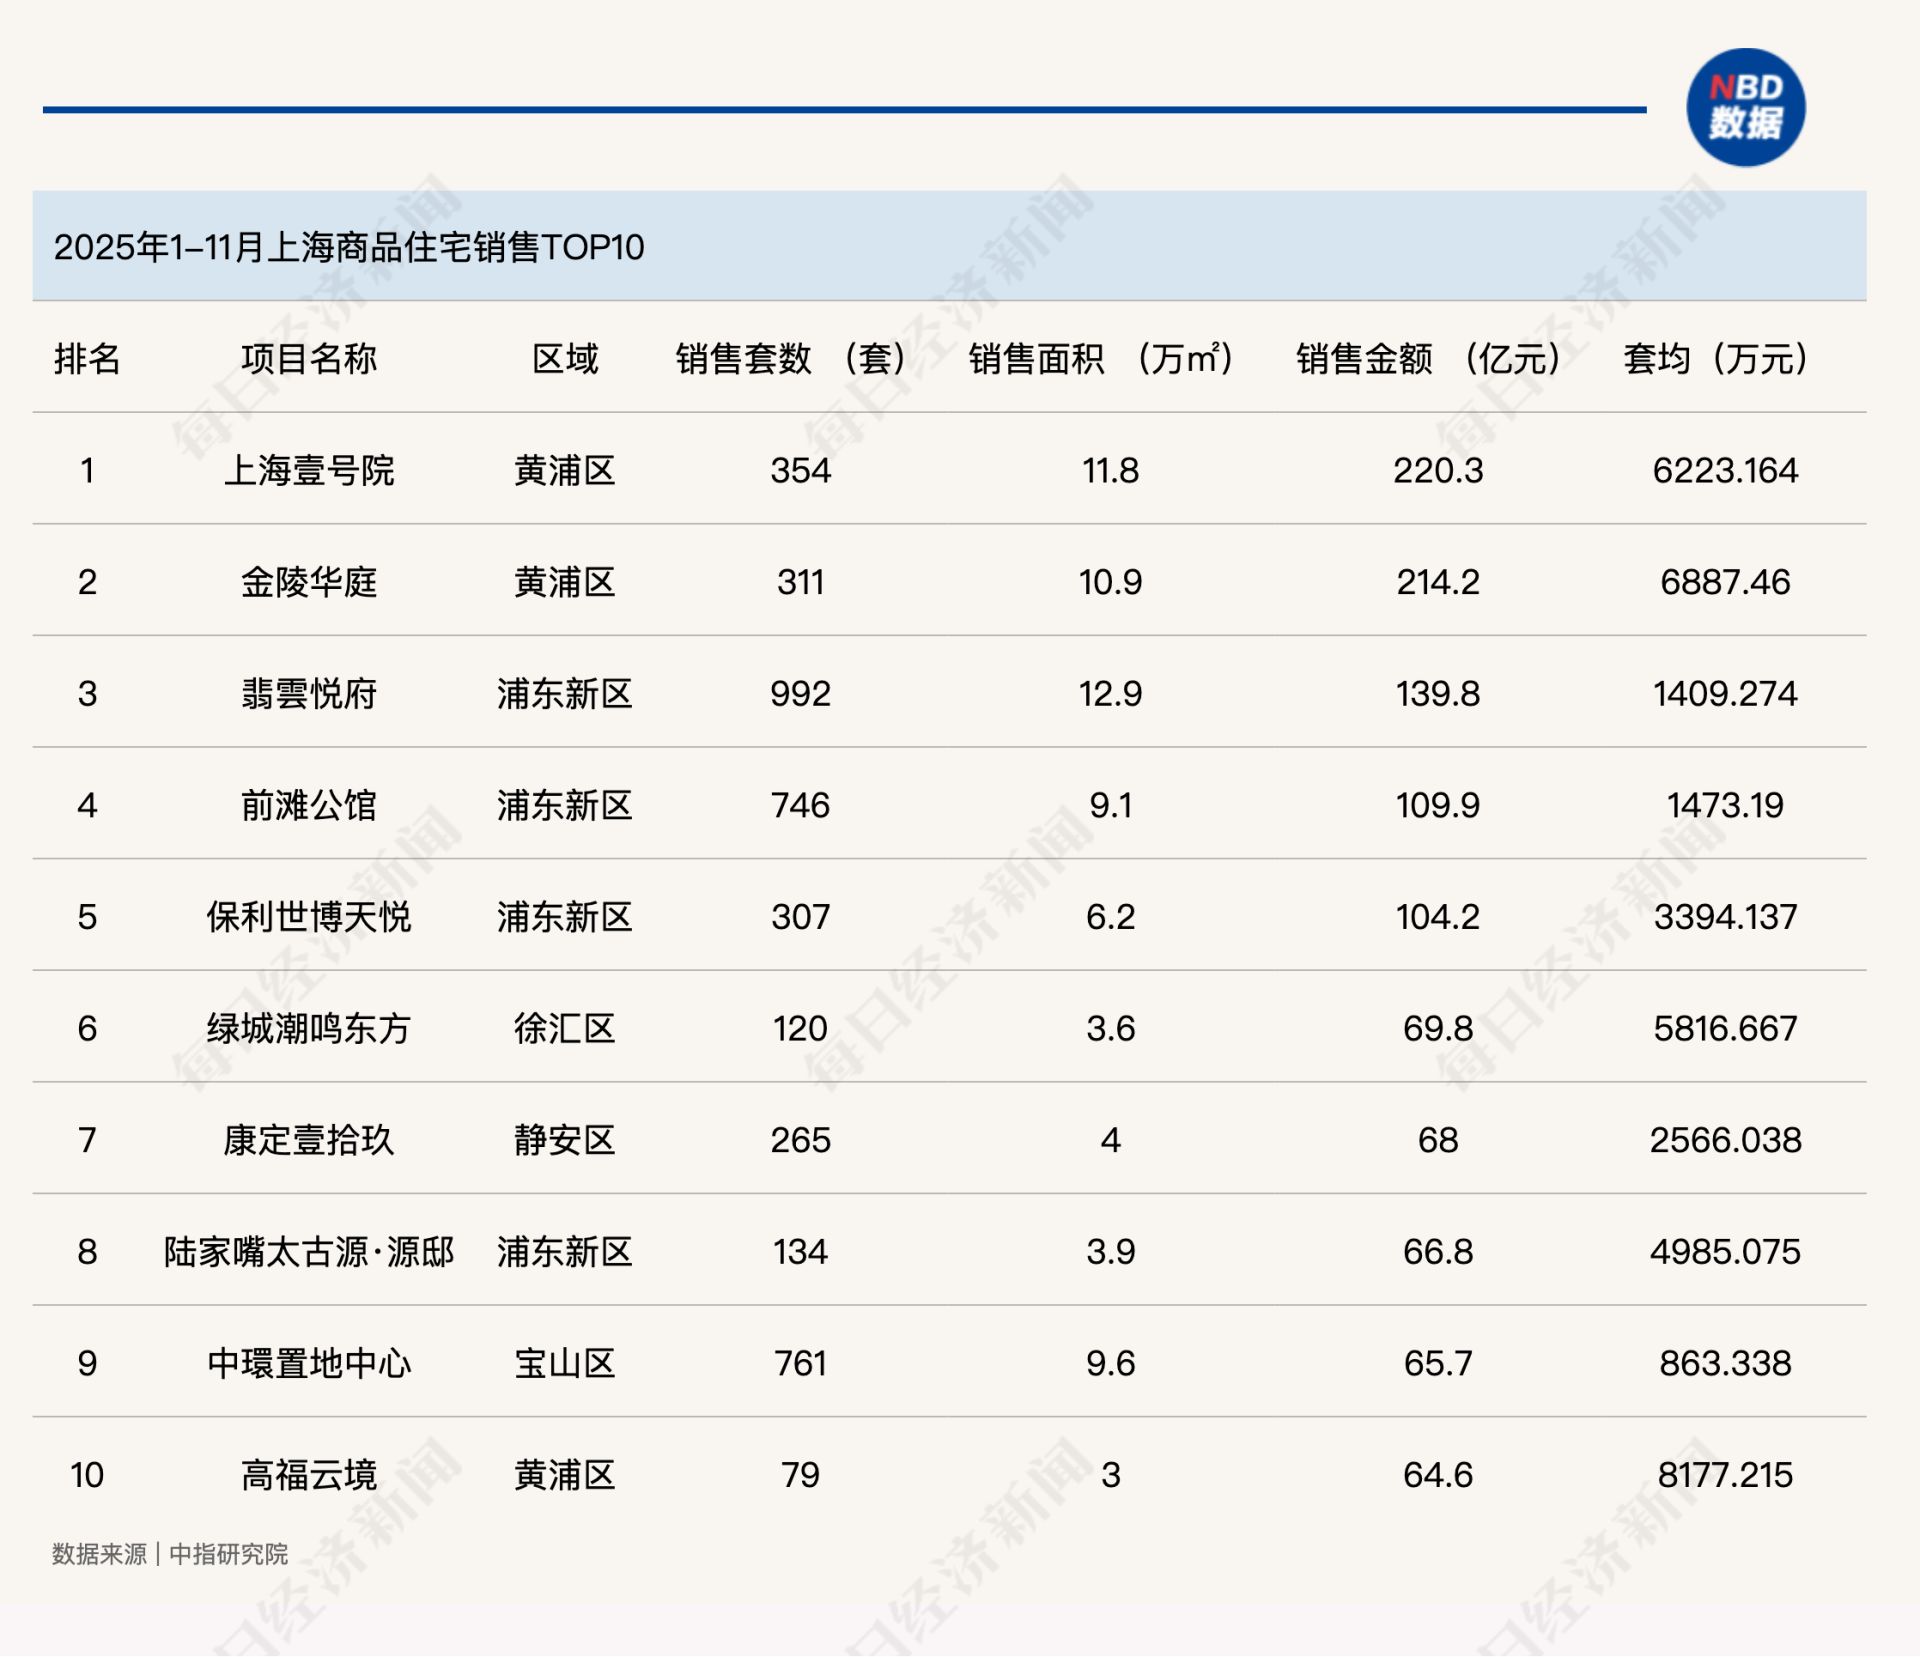Click the 数据来源｜中指研究院 source text
The image size is (1920, 1657).
point(168,1555)
